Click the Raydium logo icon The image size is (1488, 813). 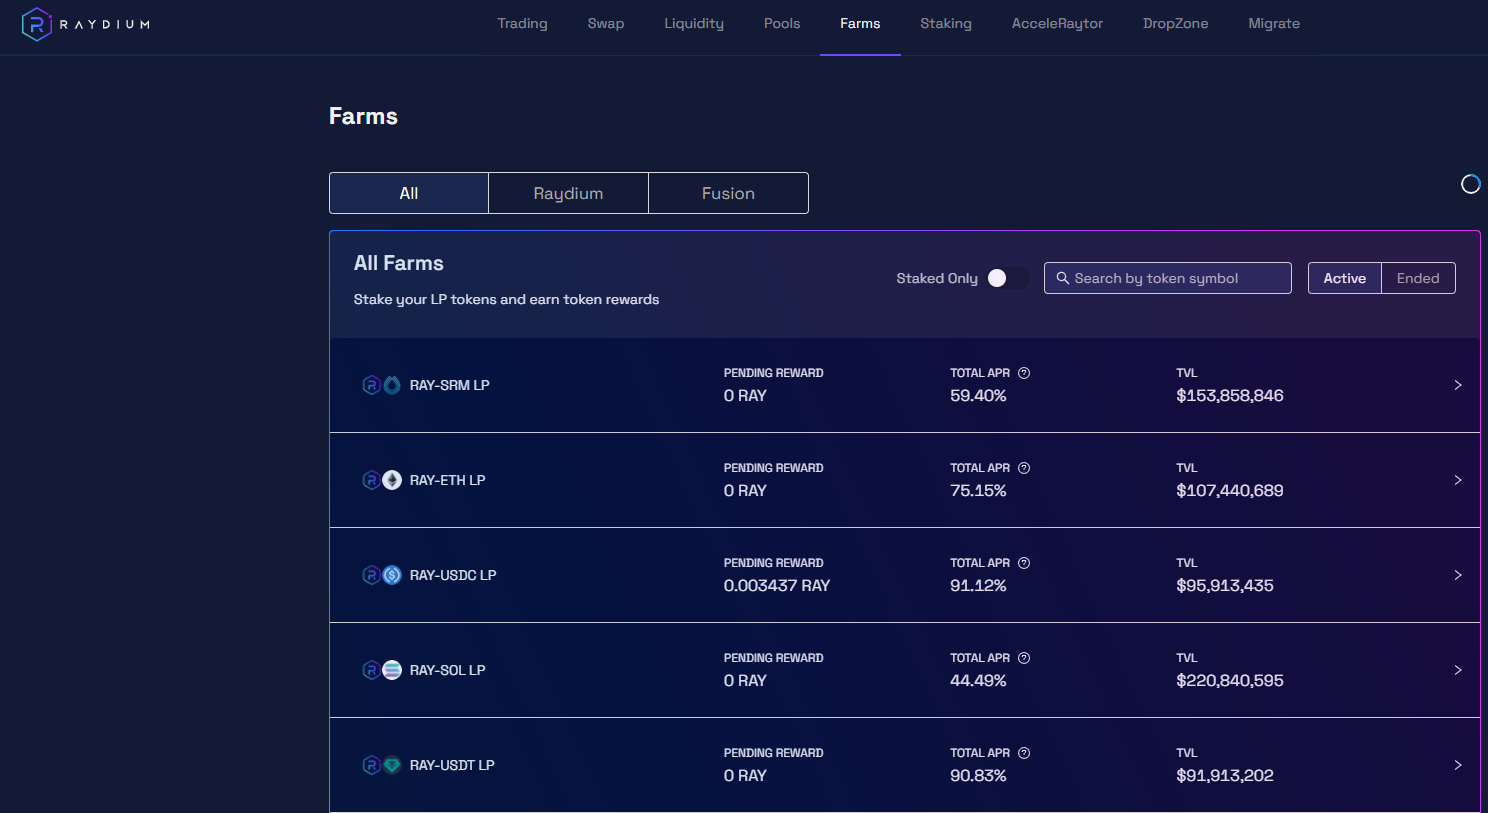36,24
